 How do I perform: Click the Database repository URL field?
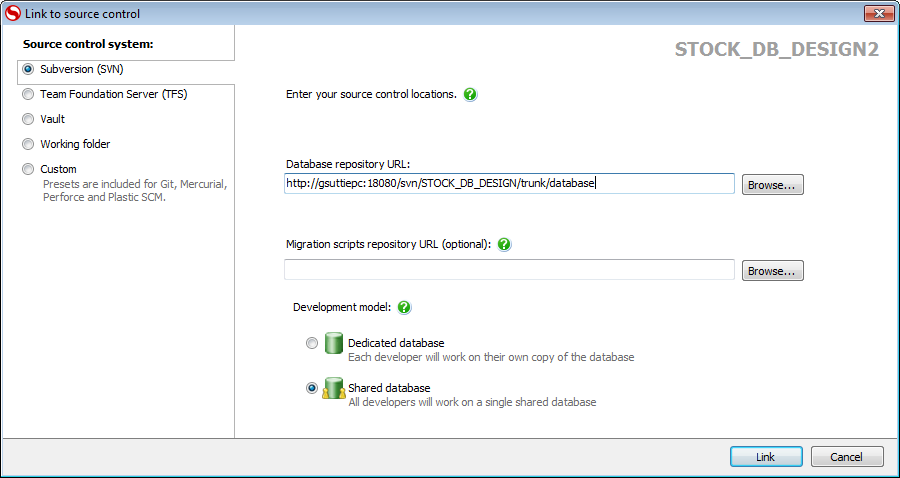pyautogui.click(x=509, y=184)
